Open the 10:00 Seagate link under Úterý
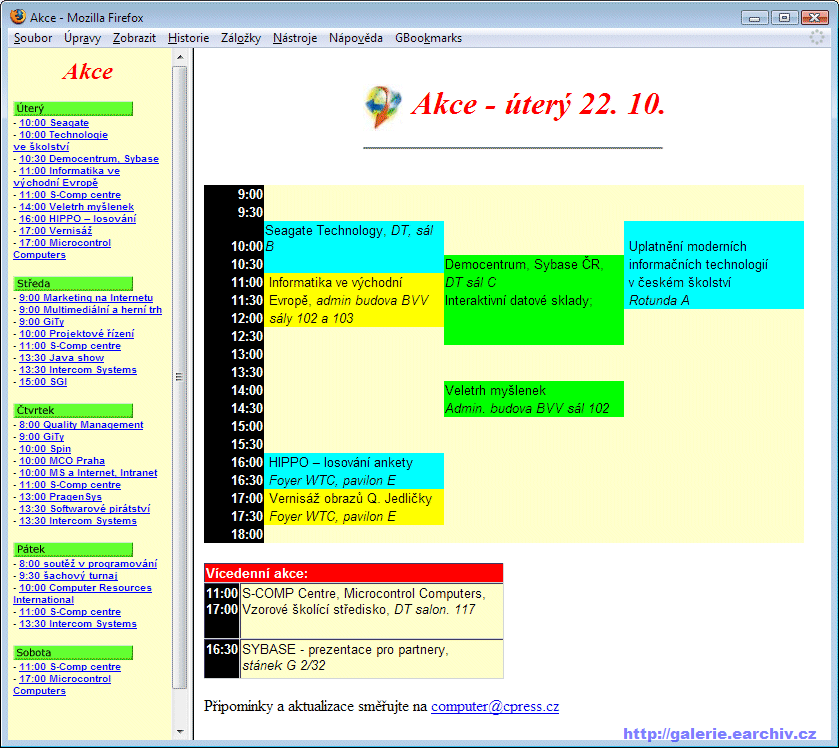This screenshot has height=748, width=839. click(54, 123)
